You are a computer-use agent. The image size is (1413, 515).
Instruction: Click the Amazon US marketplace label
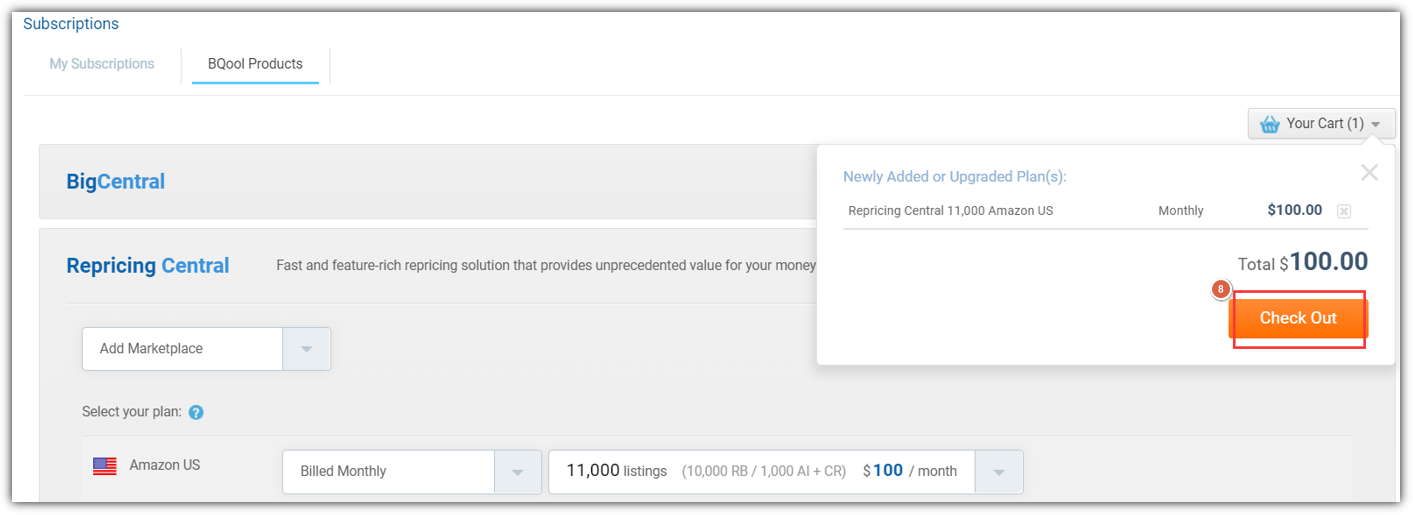point(165,465)
